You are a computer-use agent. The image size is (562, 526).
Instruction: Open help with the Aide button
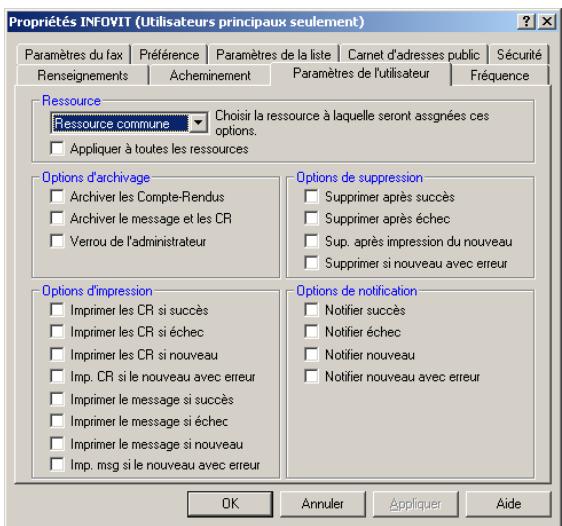(x=509, y=504)
